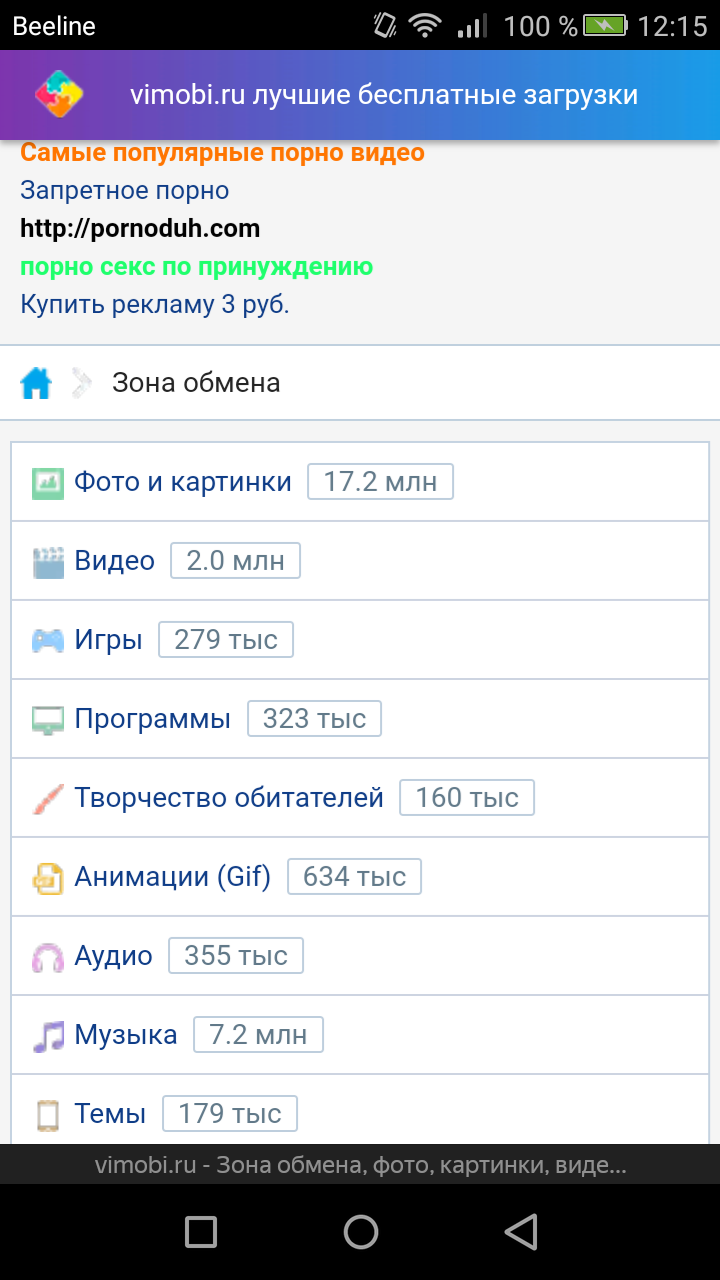Open Творчество обитателей category

click(x=229, y=798)
